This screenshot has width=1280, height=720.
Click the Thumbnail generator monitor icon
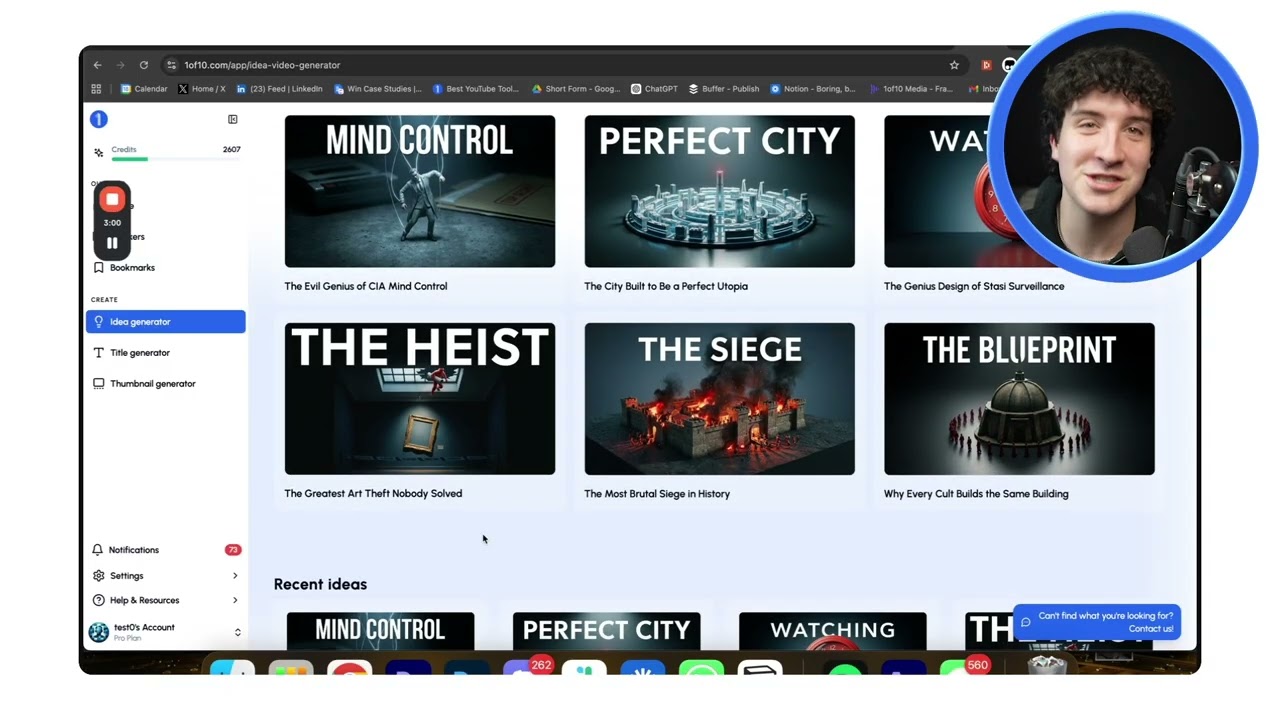click(98, 384)
